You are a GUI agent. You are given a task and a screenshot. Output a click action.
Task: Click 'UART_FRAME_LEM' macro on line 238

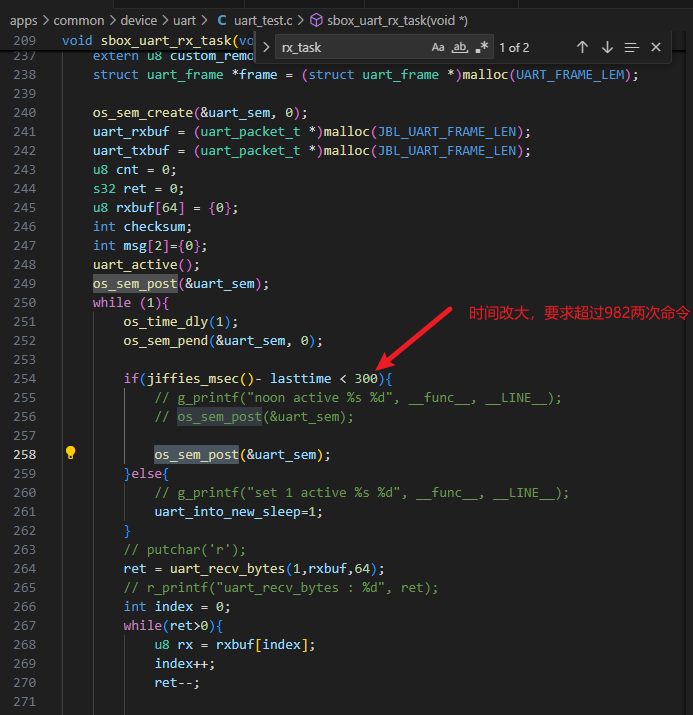click(569, 75)
